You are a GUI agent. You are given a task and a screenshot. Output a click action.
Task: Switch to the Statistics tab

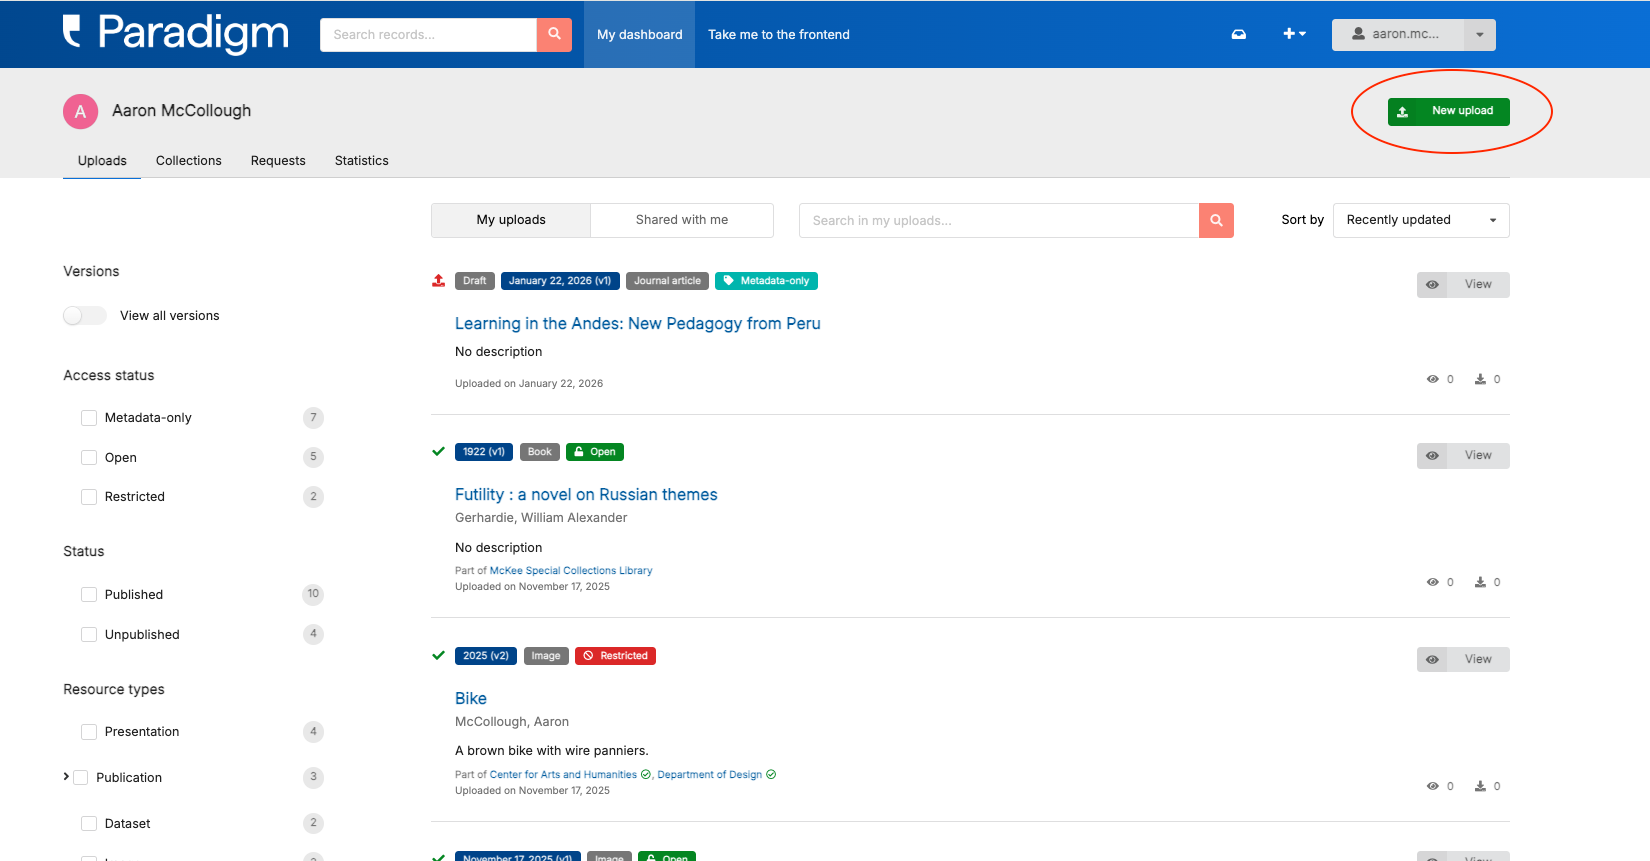pyautogui.click(x=361, y=160)
